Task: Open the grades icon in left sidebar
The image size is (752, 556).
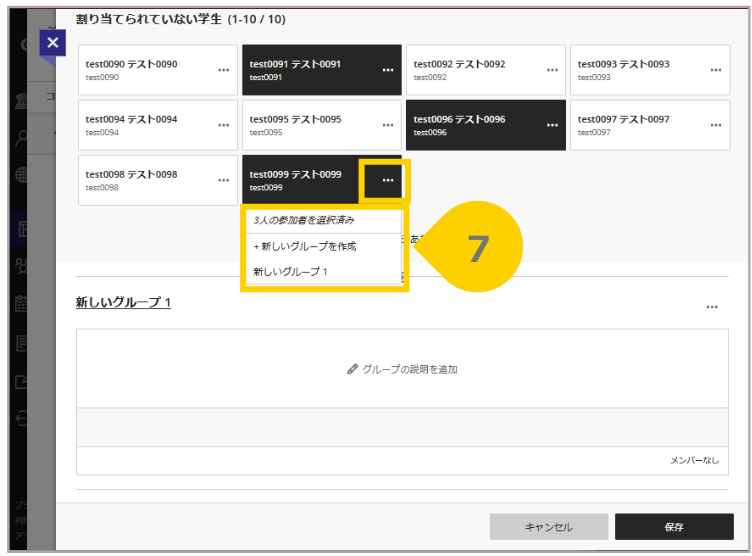Action: 21,382
